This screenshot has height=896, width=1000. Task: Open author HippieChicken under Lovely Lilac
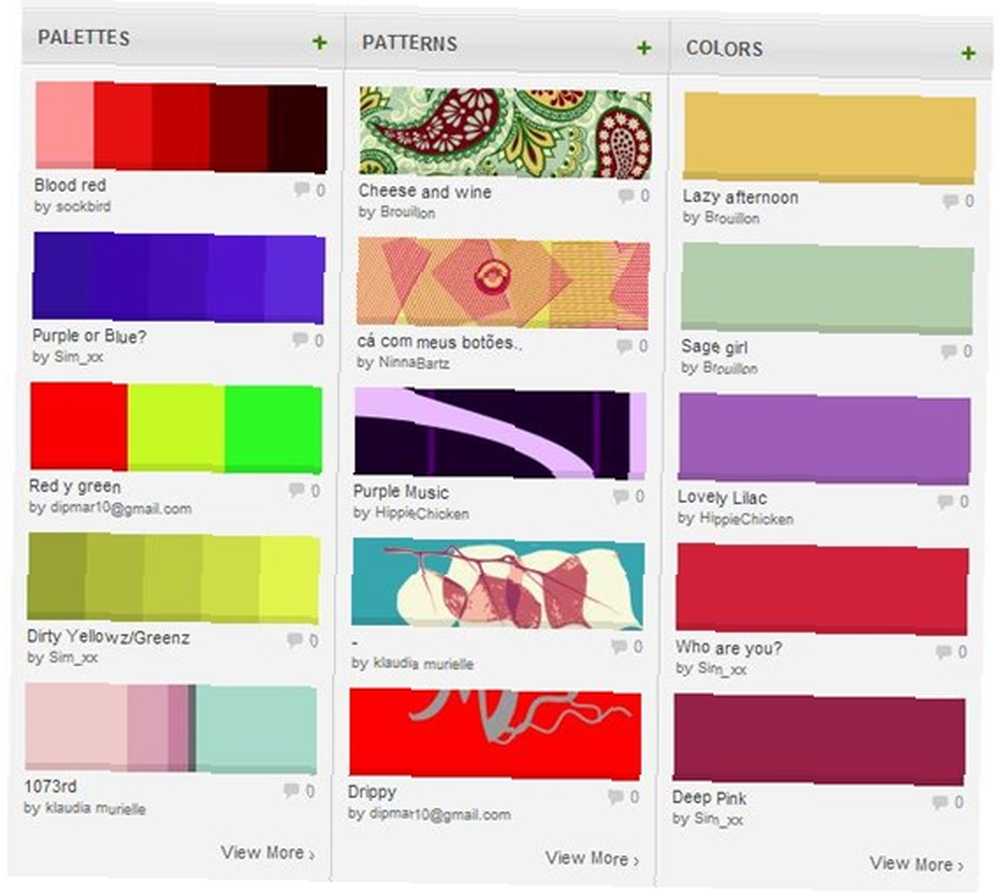(x=746, y=518)
